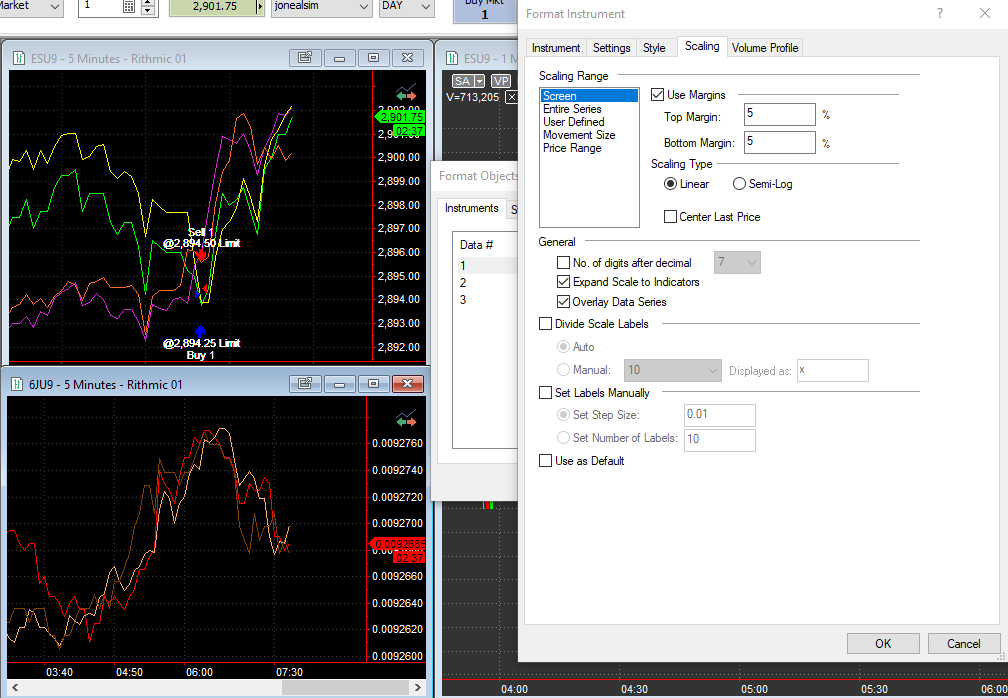This screenshot has width=1008, height=698.
Task: Open Manual divisor dropdown showing 10
Action: 672,370
